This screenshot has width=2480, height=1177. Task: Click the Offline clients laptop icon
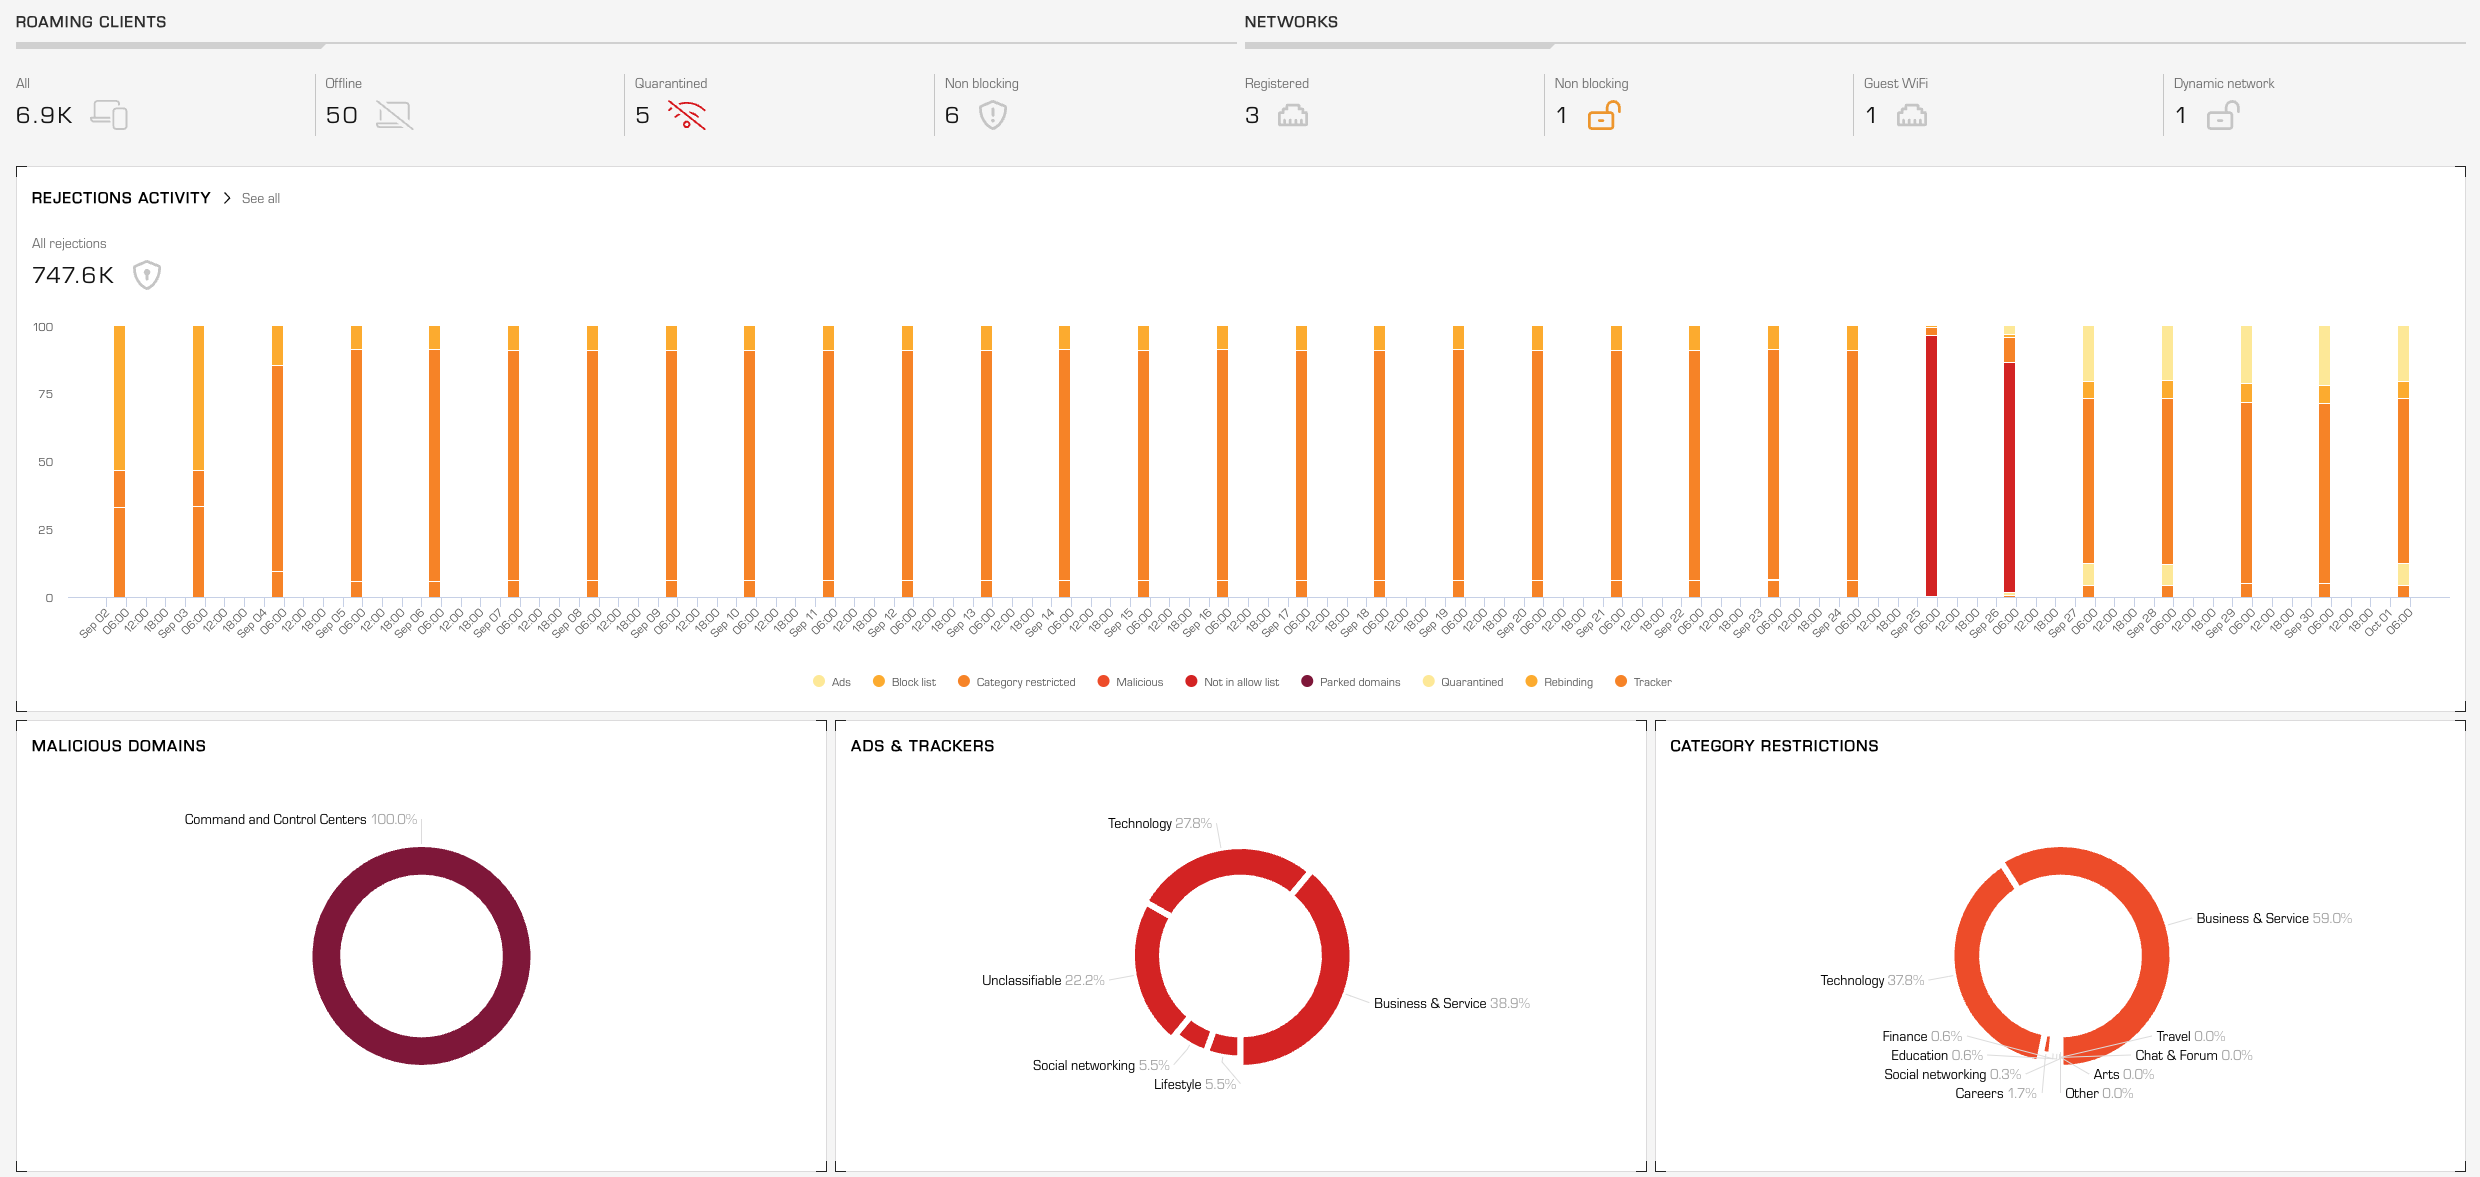(394, 115)
